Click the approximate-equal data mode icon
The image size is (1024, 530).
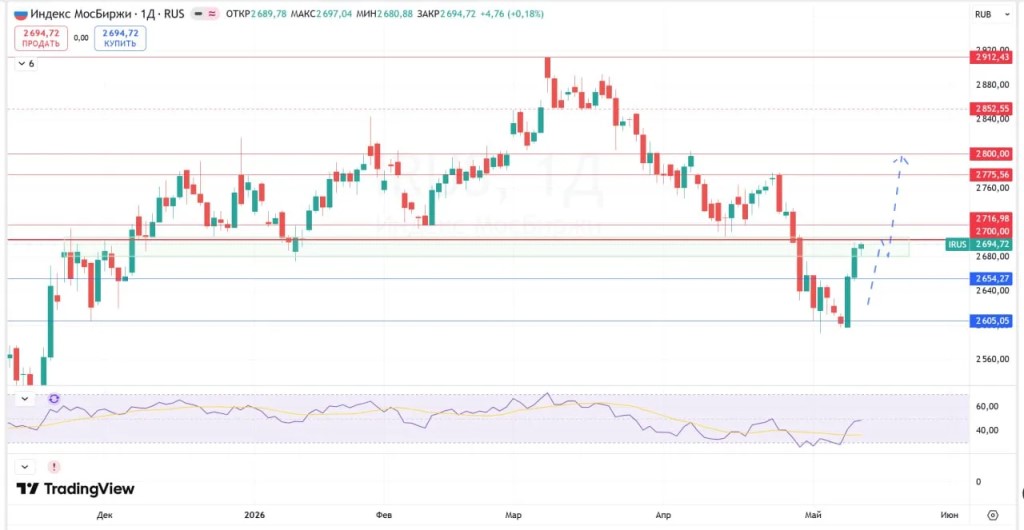point(212,14)
